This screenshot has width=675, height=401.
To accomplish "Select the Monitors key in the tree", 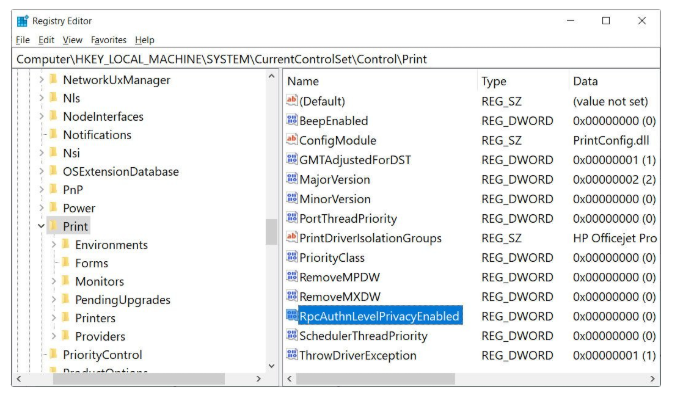I will point(99,282).
